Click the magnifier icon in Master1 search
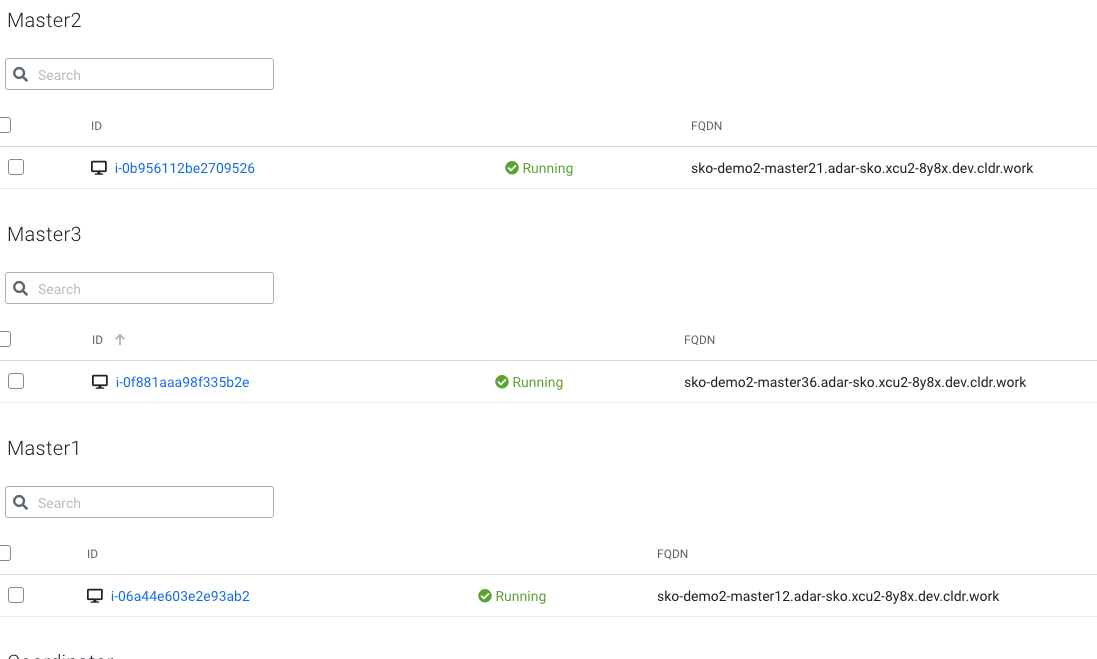1097x659 pixels. coord(21,503)
